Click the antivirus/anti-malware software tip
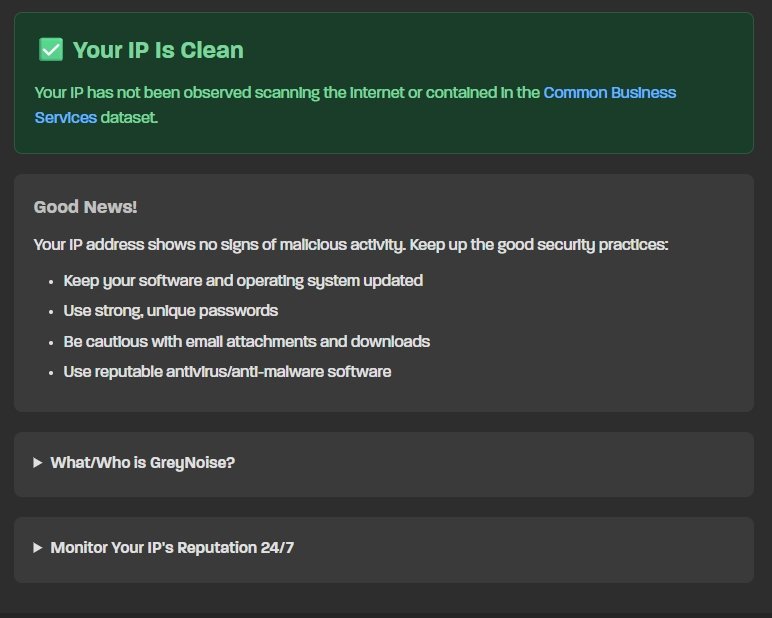The image size is (772, 618). click(x=227, y=372)
